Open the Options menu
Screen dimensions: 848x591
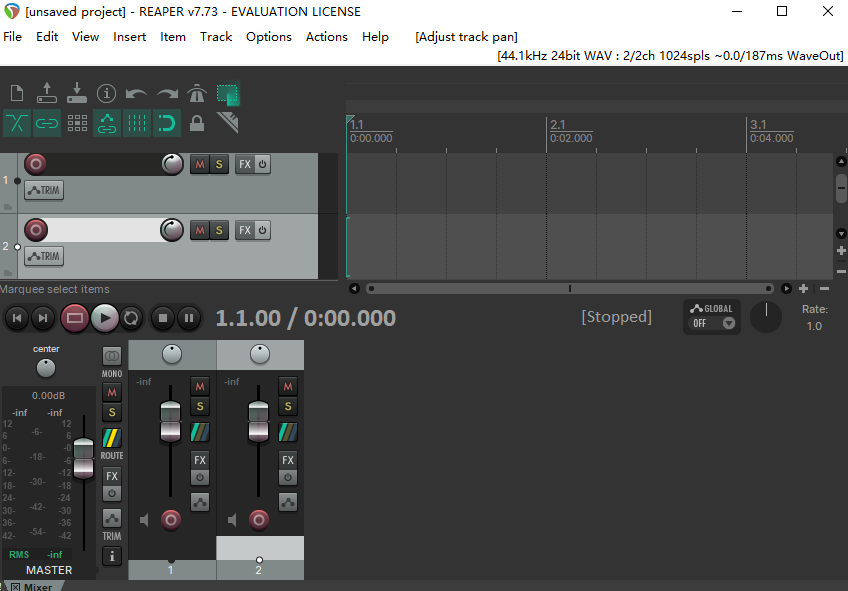coord(269,37)
